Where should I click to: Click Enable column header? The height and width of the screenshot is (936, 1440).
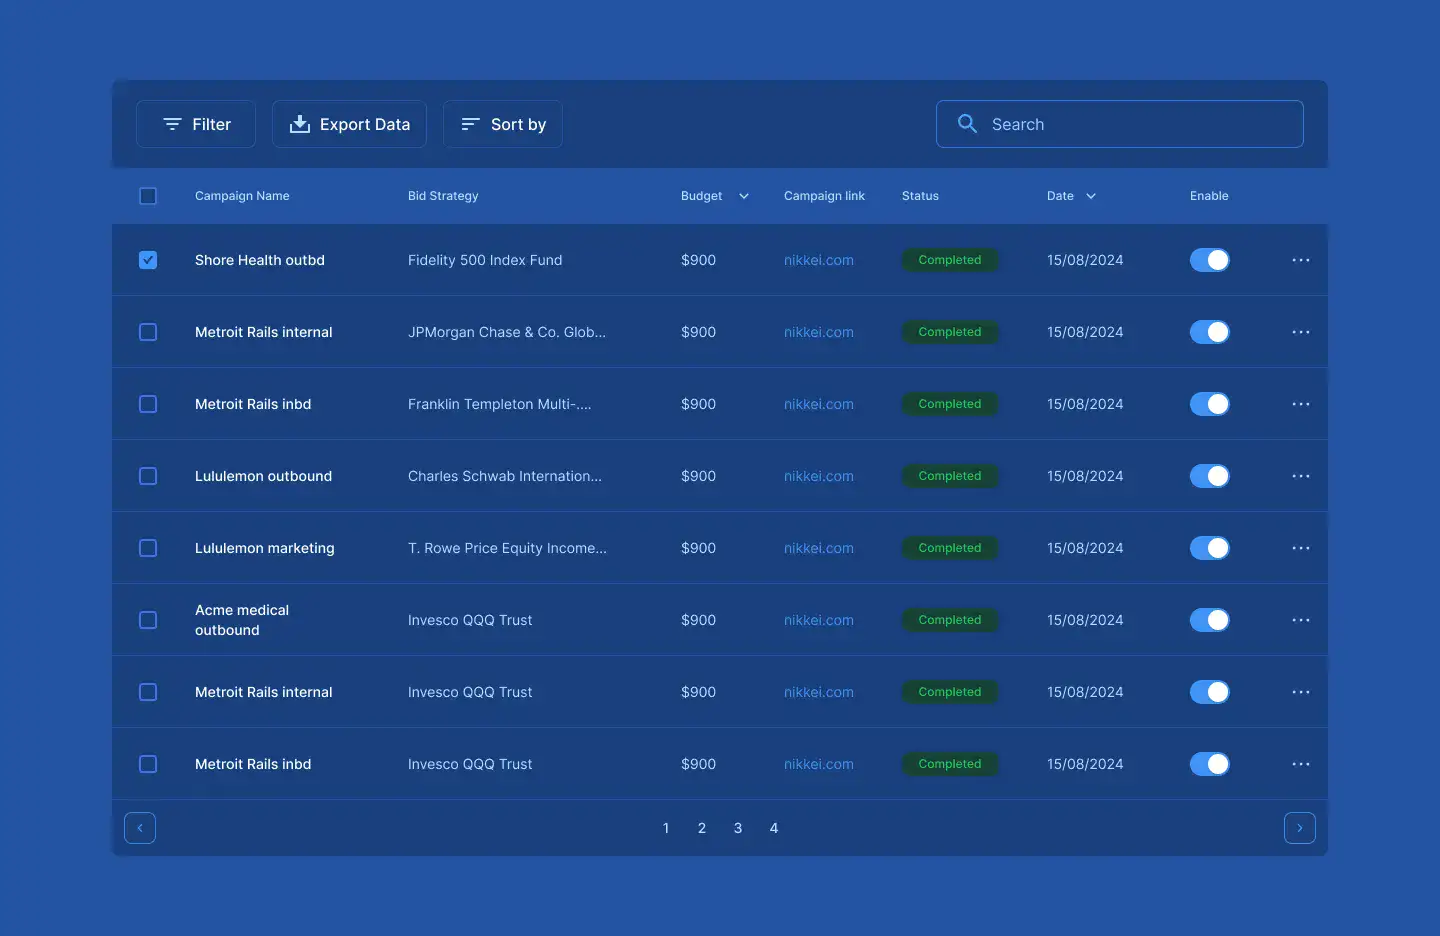[1209, 196]
